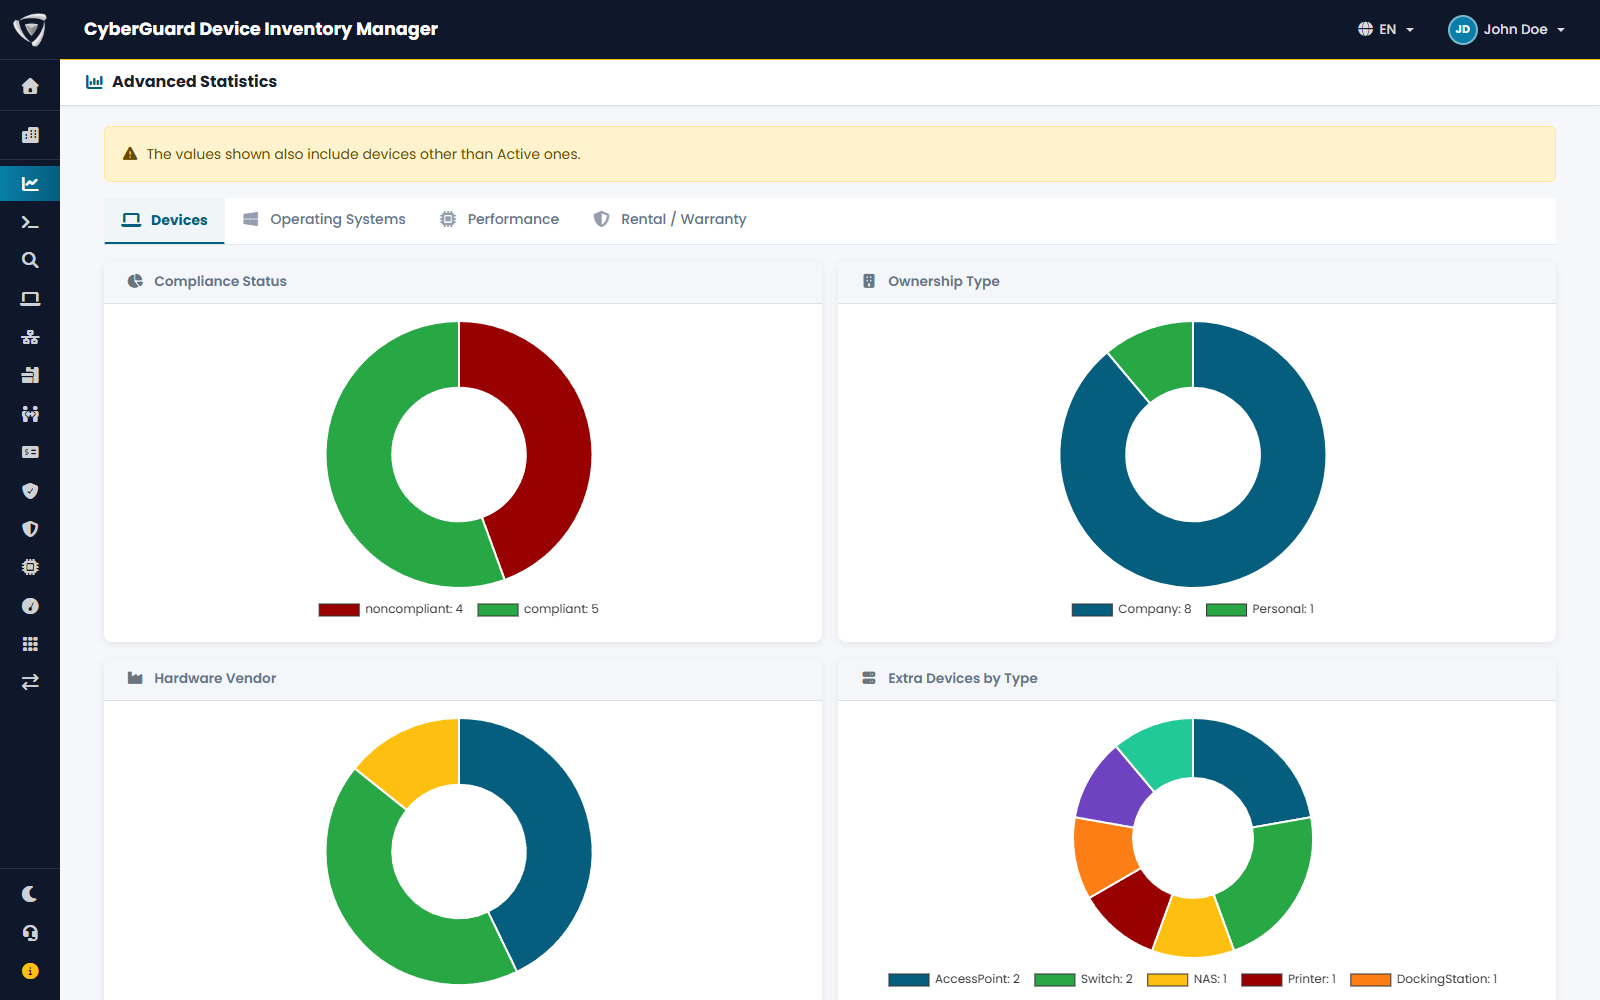Open the people arrows sidebar icon
The width and height of the screenshot is (1600, 1000).
(30, 414)
